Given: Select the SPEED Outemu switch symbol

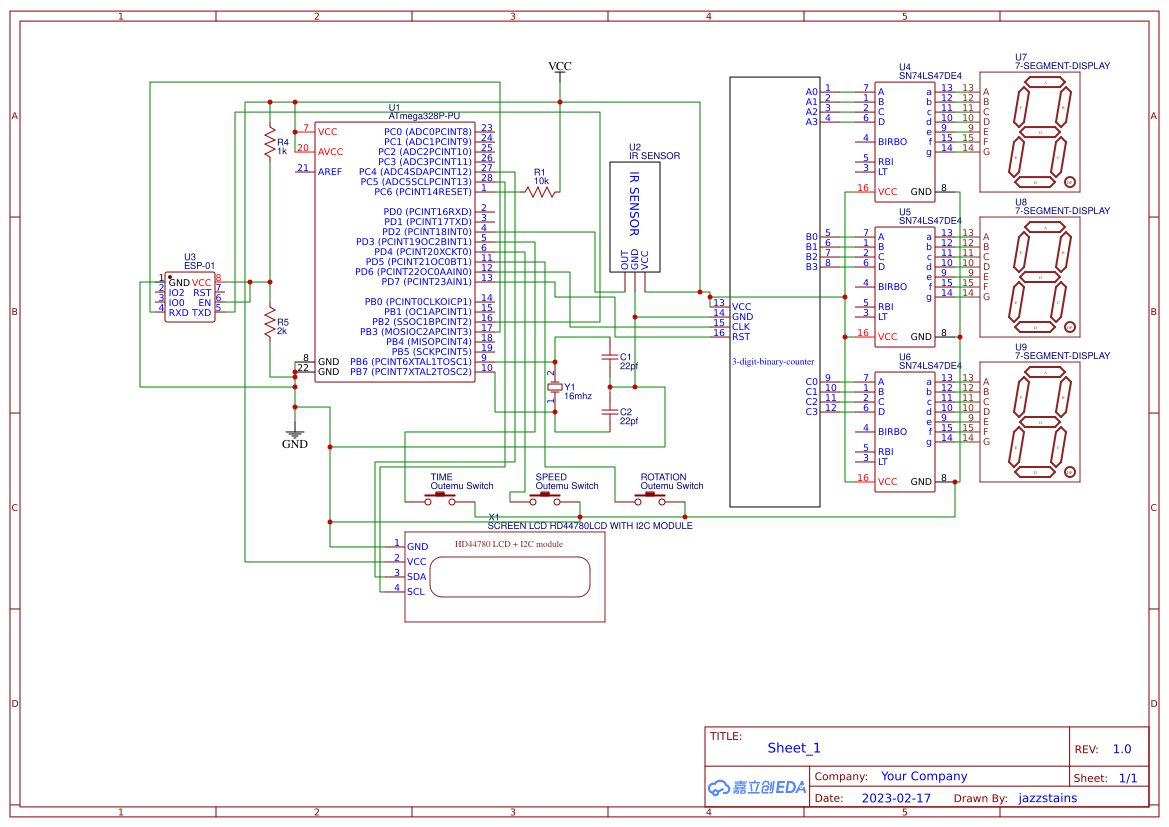Looking at the screenshot, I should pos(545,499).
